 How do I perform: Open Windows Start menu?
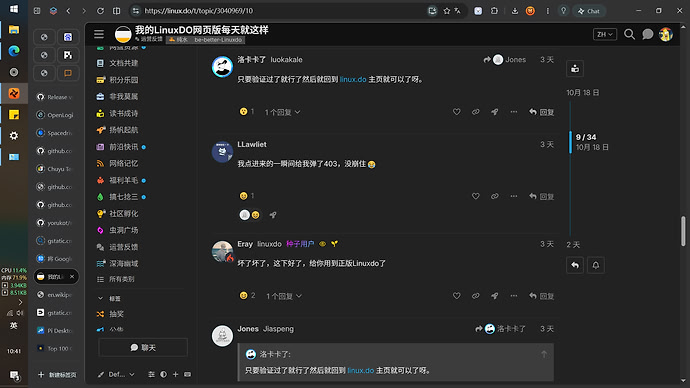tap(14, 9)
